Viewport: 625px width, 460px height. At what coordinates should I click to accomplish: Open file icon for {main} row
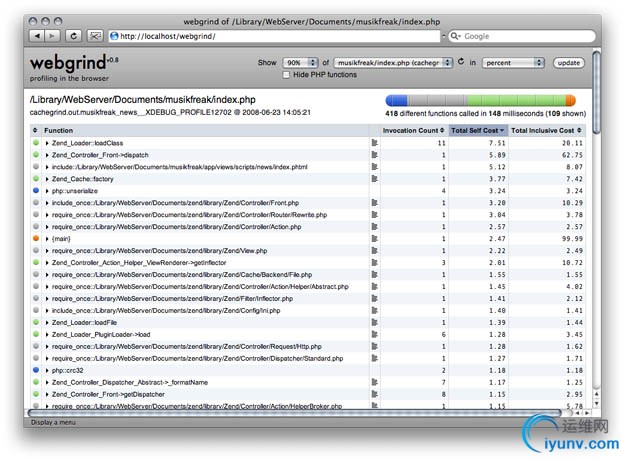click(x=374, y=238)
